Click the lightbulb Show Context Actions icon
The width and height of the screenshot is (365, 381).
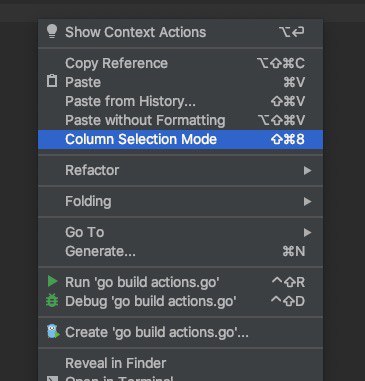(52, 32)
